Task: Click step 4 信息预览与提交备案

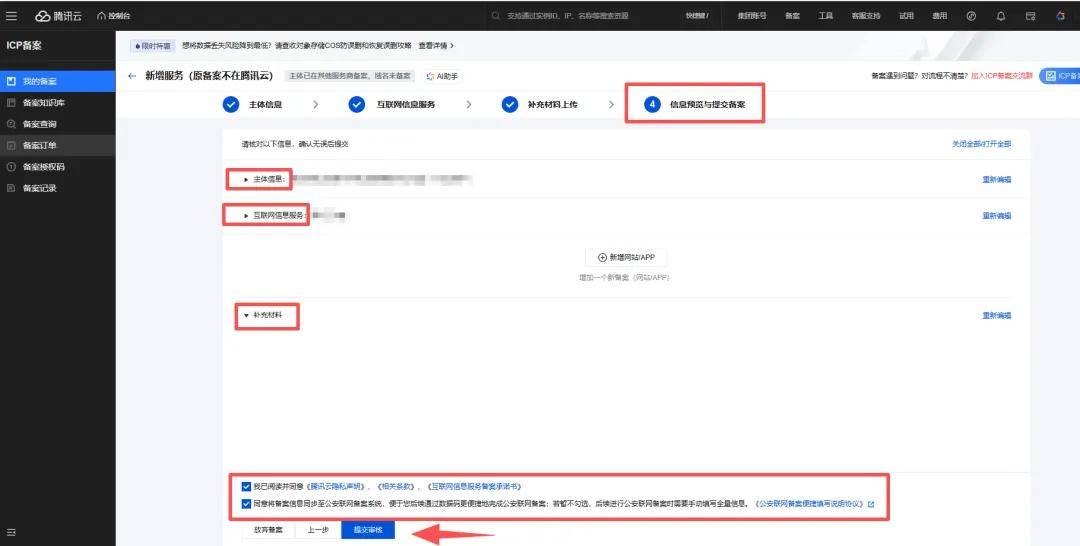Action: (x=694, y=105)
